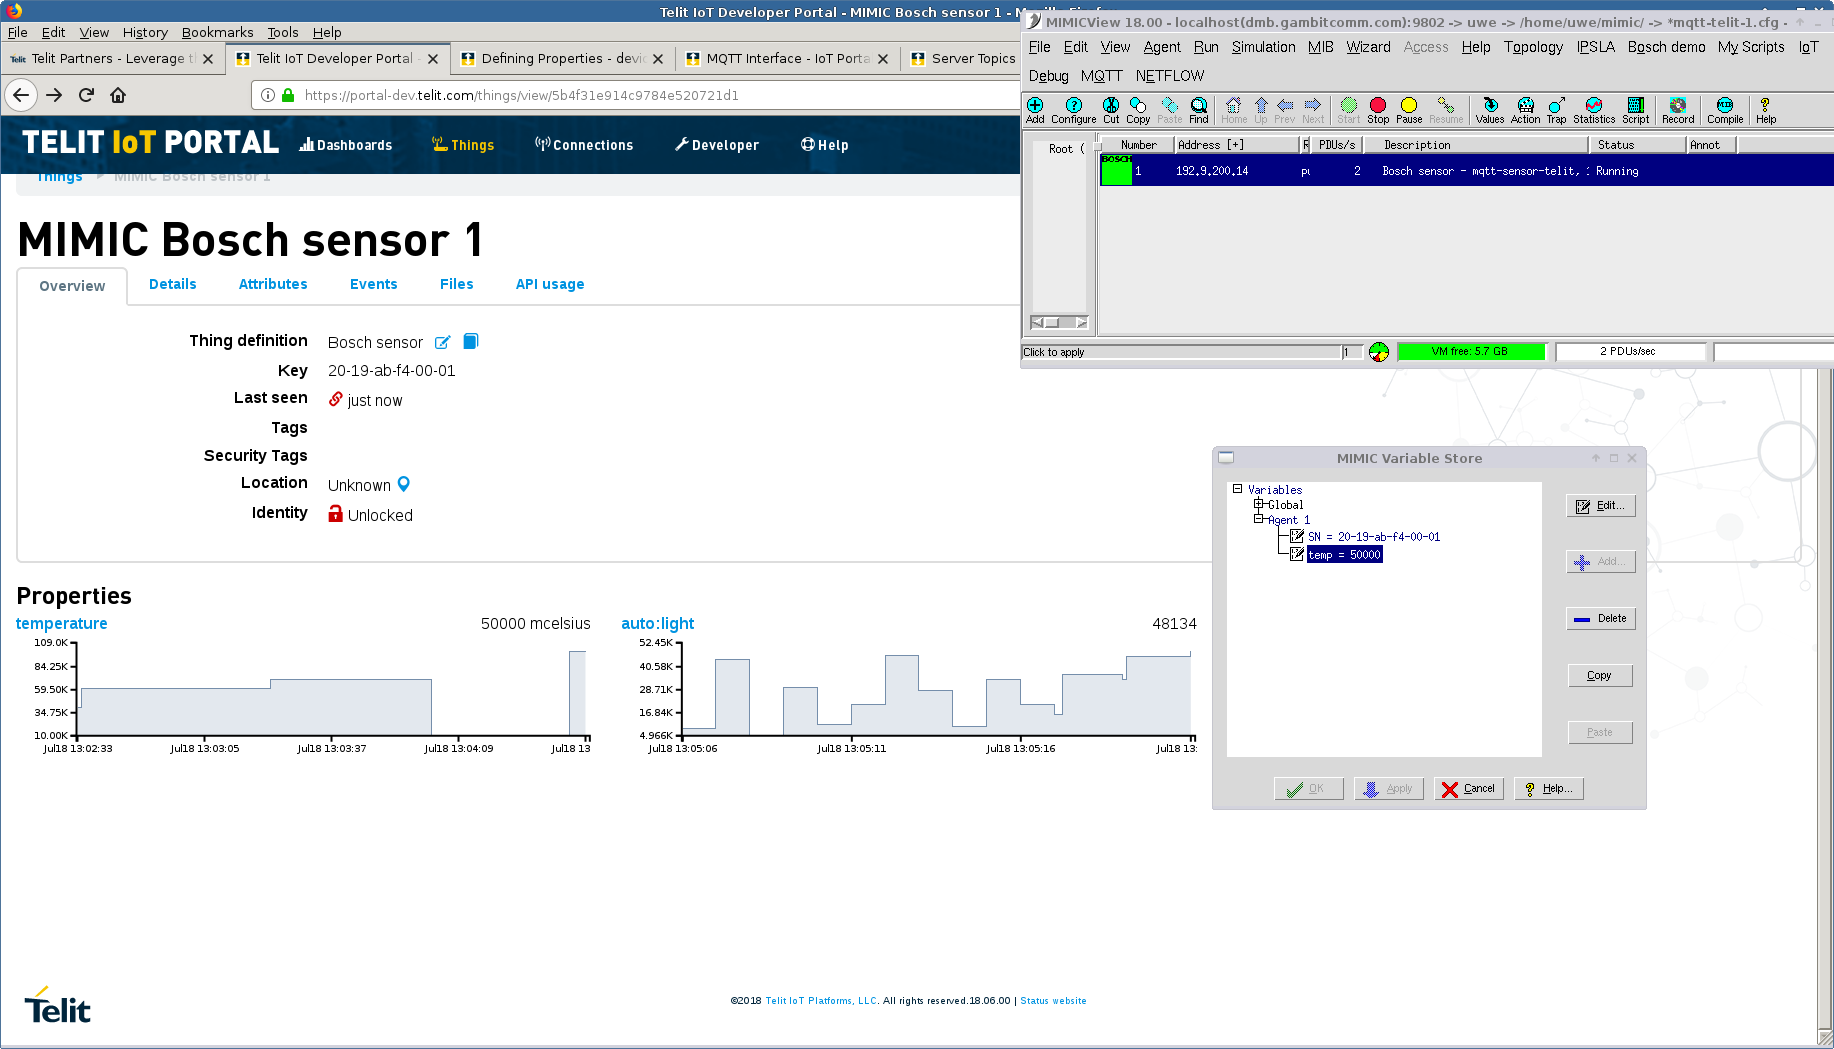The height and width of the screenshot is (1049, 1834).
Task: Open the Connections menu in the Telit portal
Action: click(584, 145)
